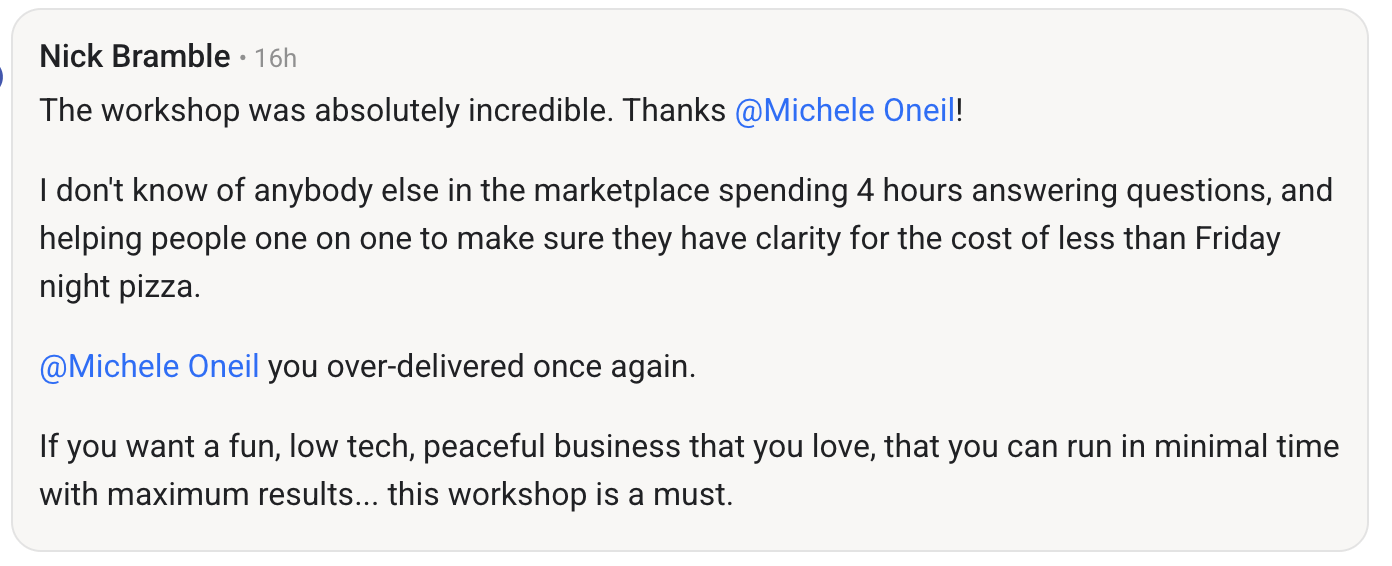Viewport: 1392px width, 566px height.
Task: Open Nick Bramble's profile from the author name
Action: click(x=135, y=57)
